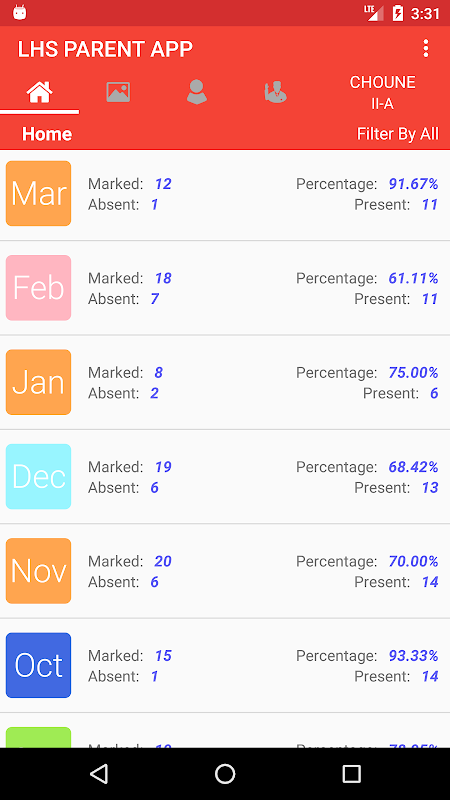Select the orange Jan month tile
The height and width of the screenshot is (800, 450).
coord(38,382)
